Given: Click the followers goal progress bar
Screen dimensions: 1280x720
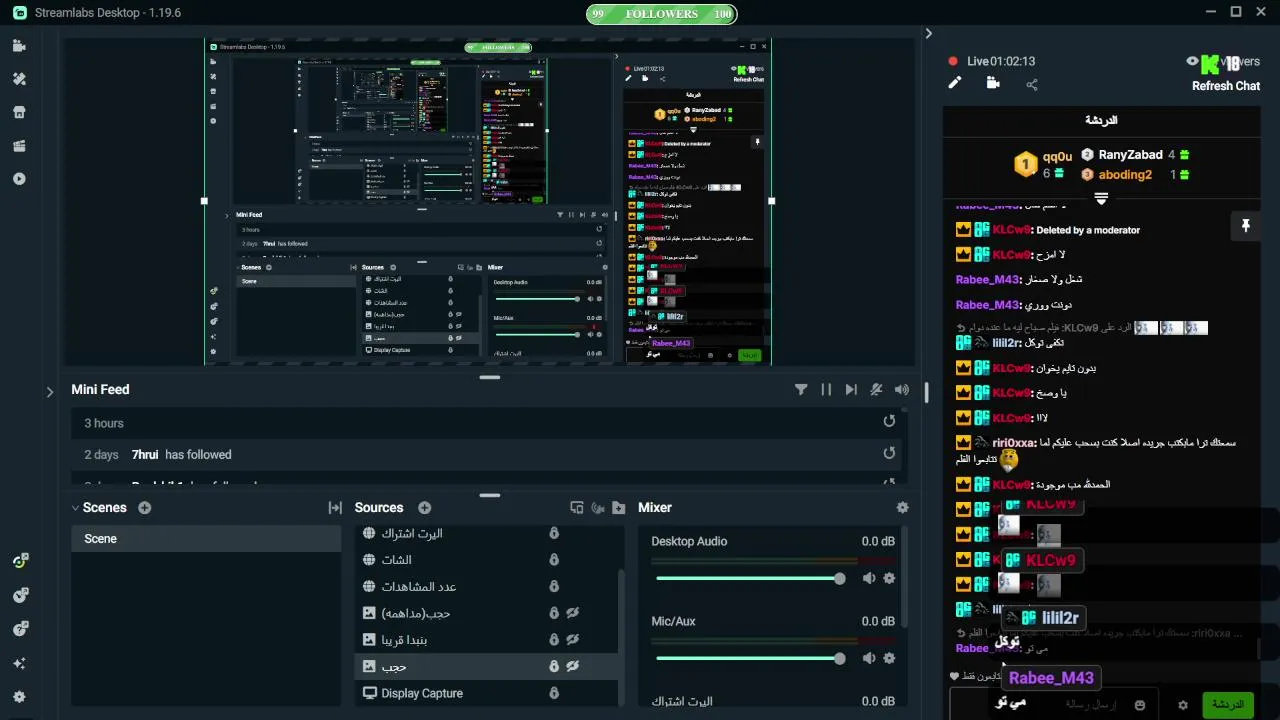Looking at the screenshot, I should [x=661, y=14].
